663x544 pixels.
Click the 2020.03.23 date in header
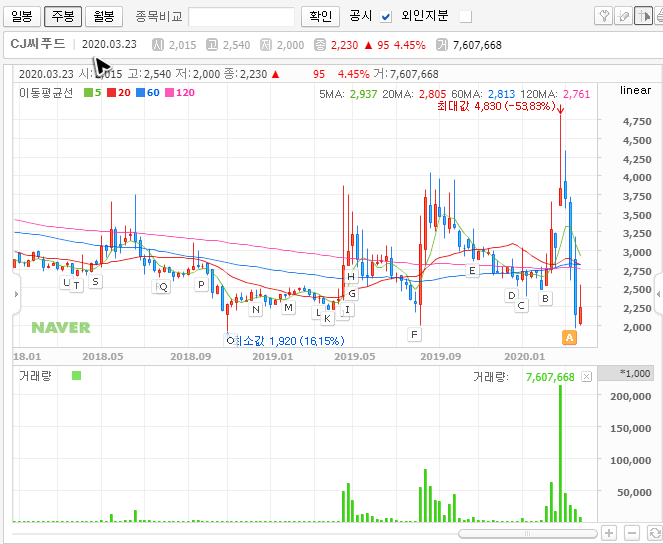109,44
